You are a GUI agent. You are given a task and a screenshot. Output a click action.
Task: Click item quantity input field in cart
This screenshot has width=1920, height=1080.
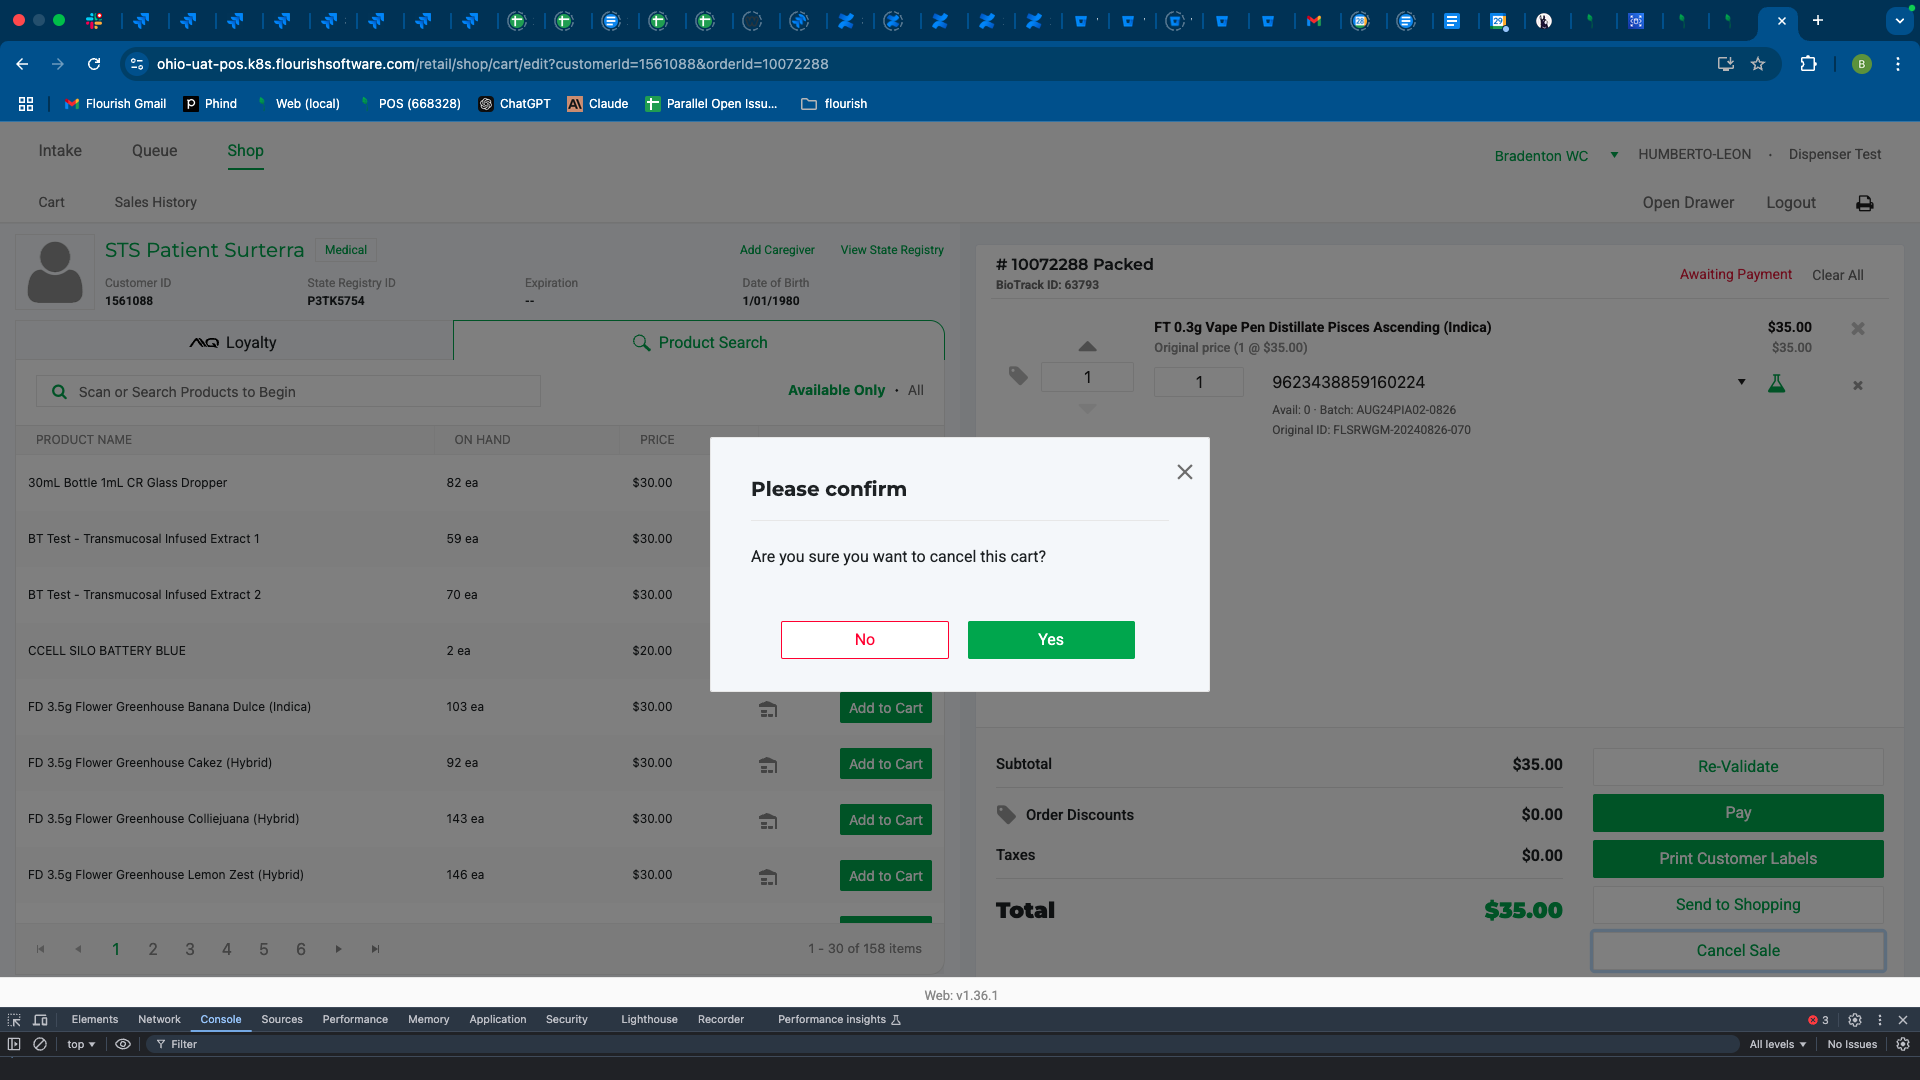point(1087,378)
